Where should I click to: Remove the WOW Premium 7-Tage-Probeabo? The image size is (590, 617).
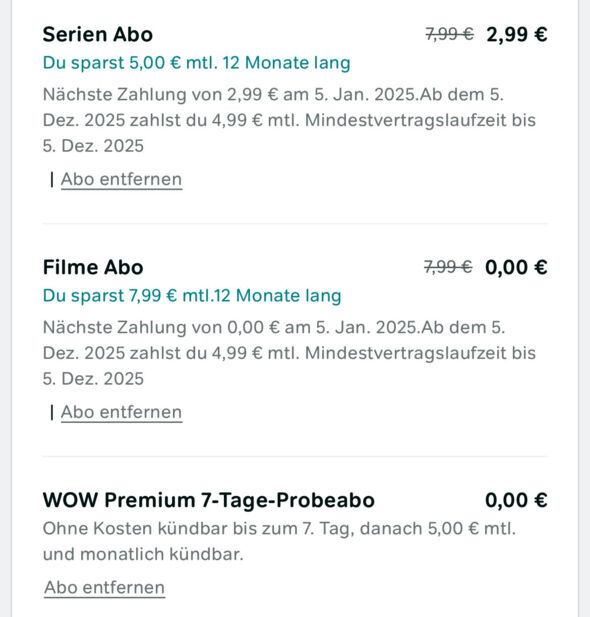click(104, 588)
